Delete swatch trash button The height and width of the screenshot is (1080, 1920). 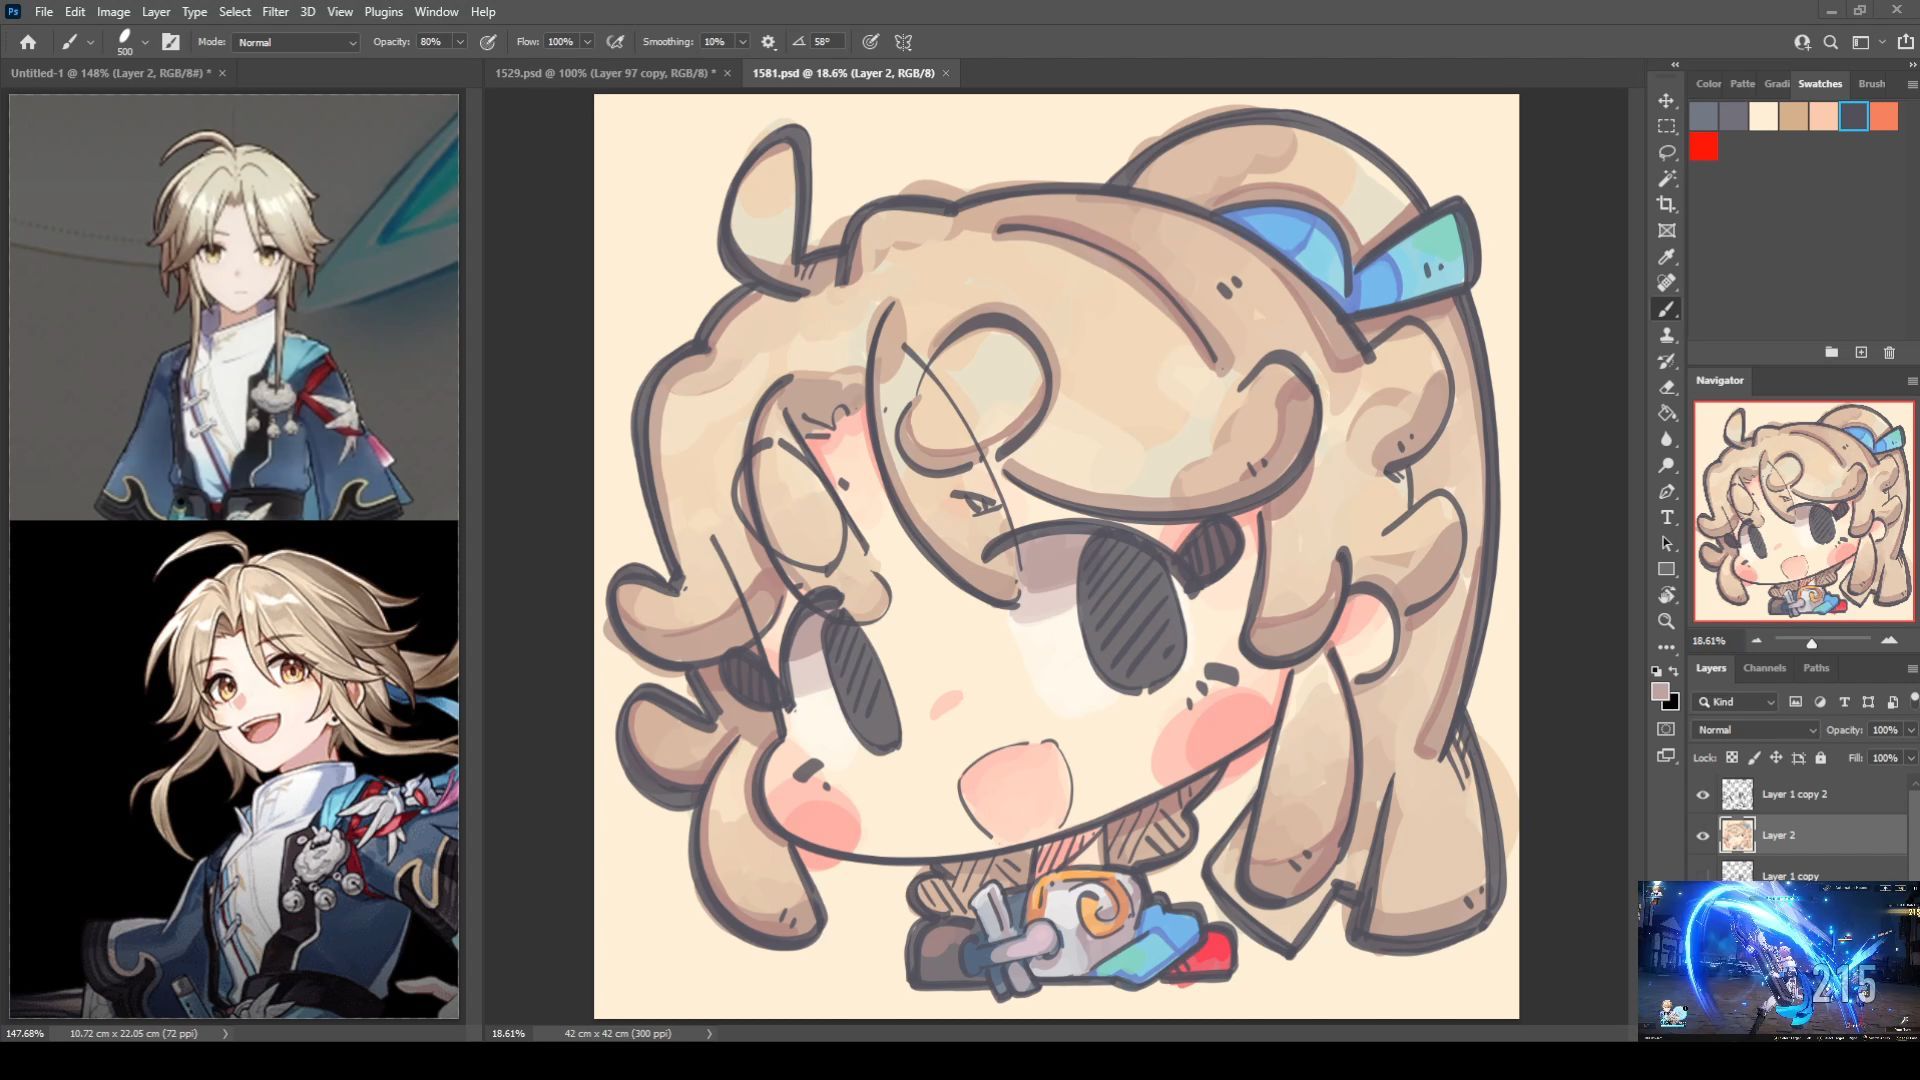1889,353
